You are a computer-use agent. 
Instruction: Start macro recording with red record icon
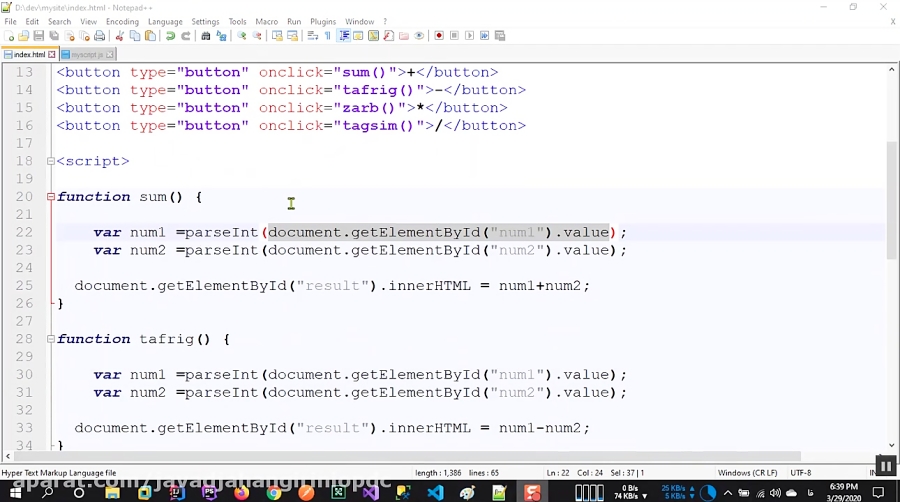tap(439, 36)
